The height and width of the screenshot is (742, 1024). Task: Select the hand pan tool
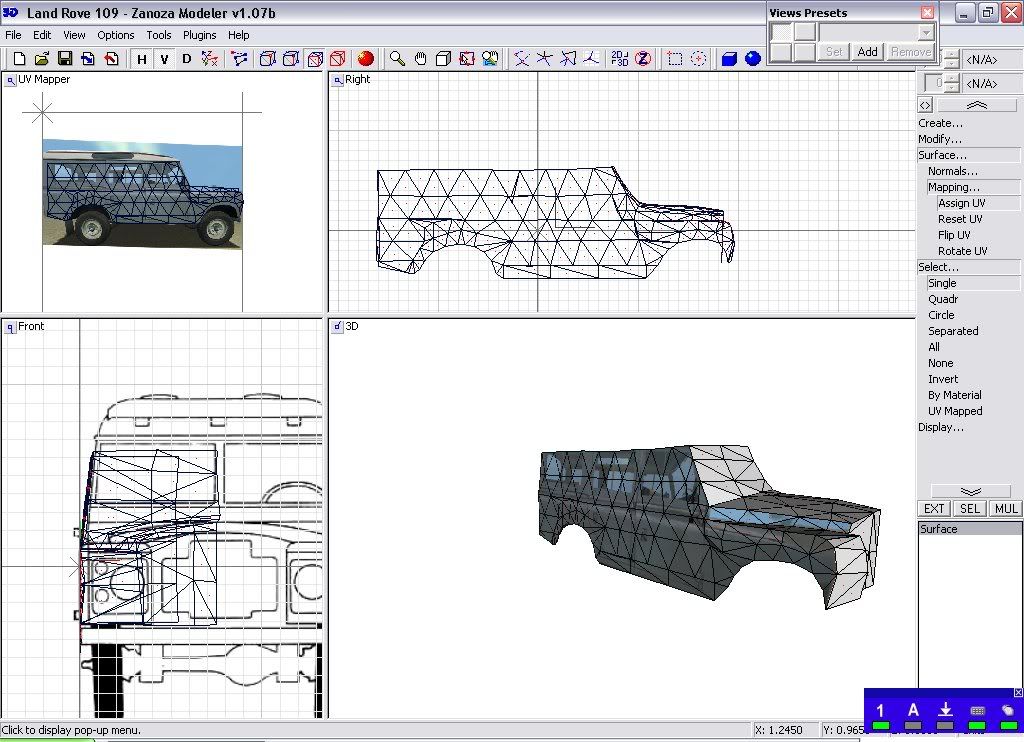[x=420, y=59]
